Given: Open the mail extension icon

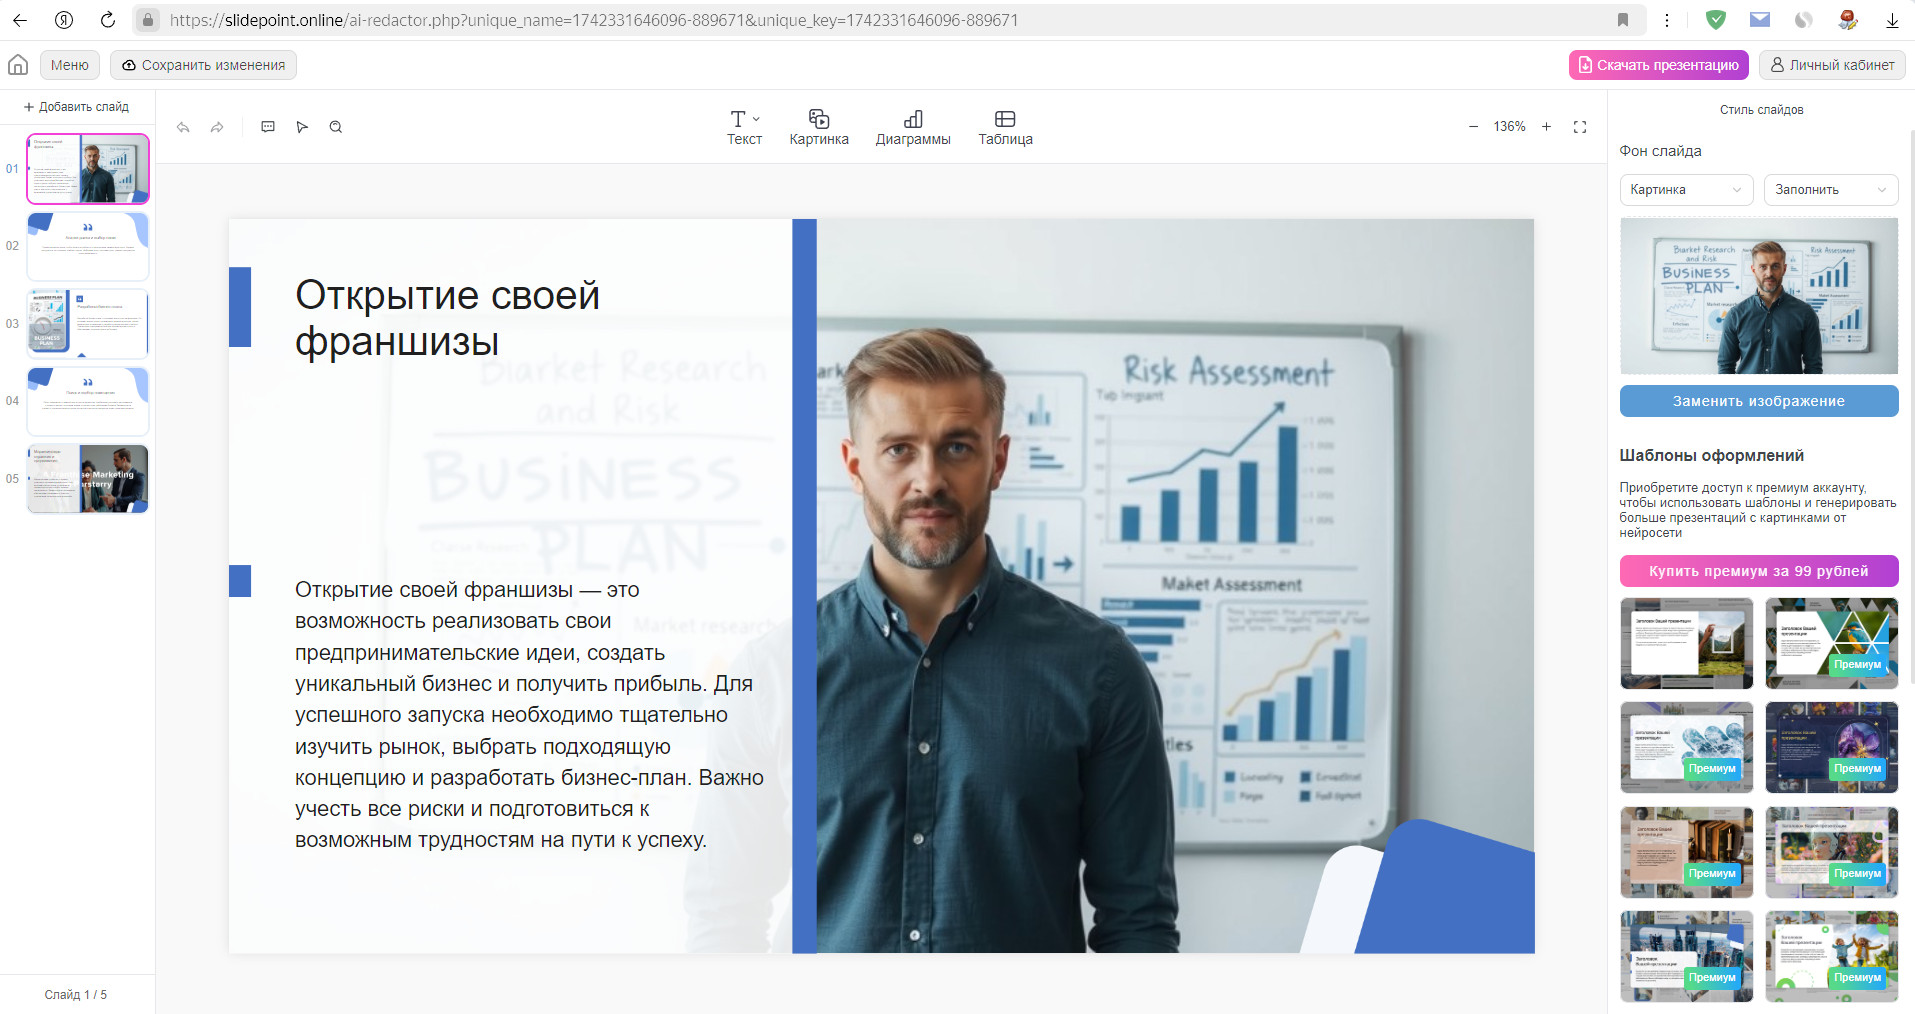Looking at the screenshot, I should [x=1760, y=20].
